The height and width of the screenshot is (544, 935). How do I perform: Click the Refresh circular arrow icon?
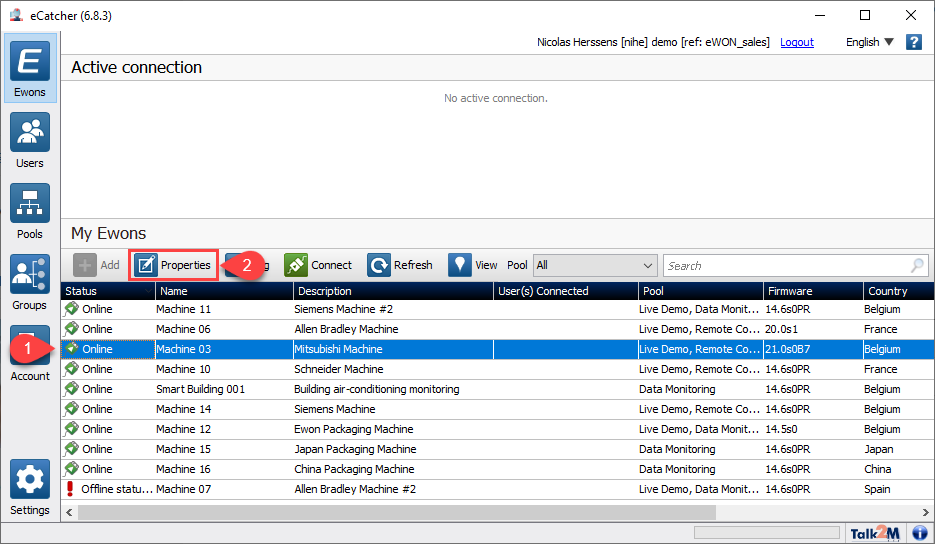pos(379,265)
